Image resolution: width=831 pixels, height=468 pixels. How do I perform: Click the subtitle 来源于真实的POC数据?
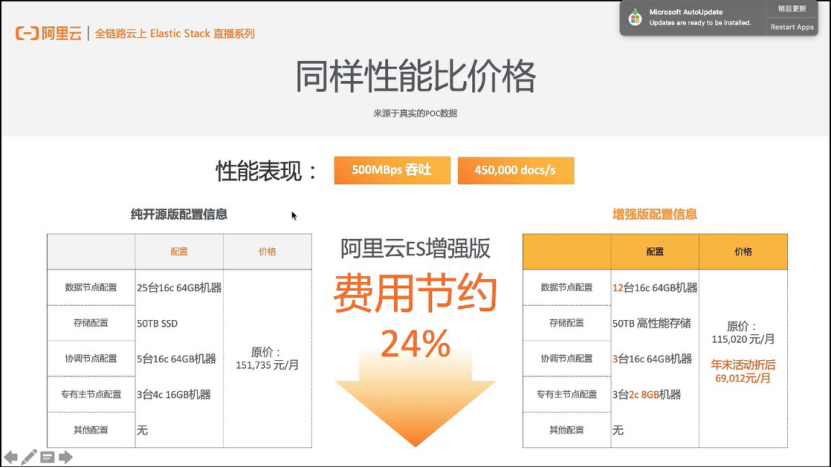tap(416, 113)
